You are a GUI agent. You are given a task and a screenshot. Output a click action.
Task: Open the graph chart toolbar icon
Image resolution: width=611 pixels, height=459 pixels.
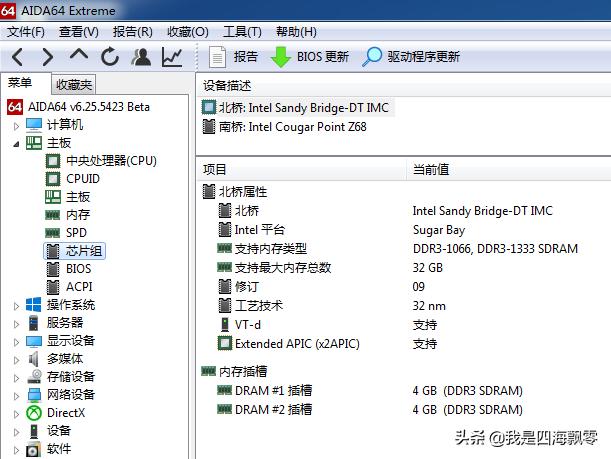[172, 57]
